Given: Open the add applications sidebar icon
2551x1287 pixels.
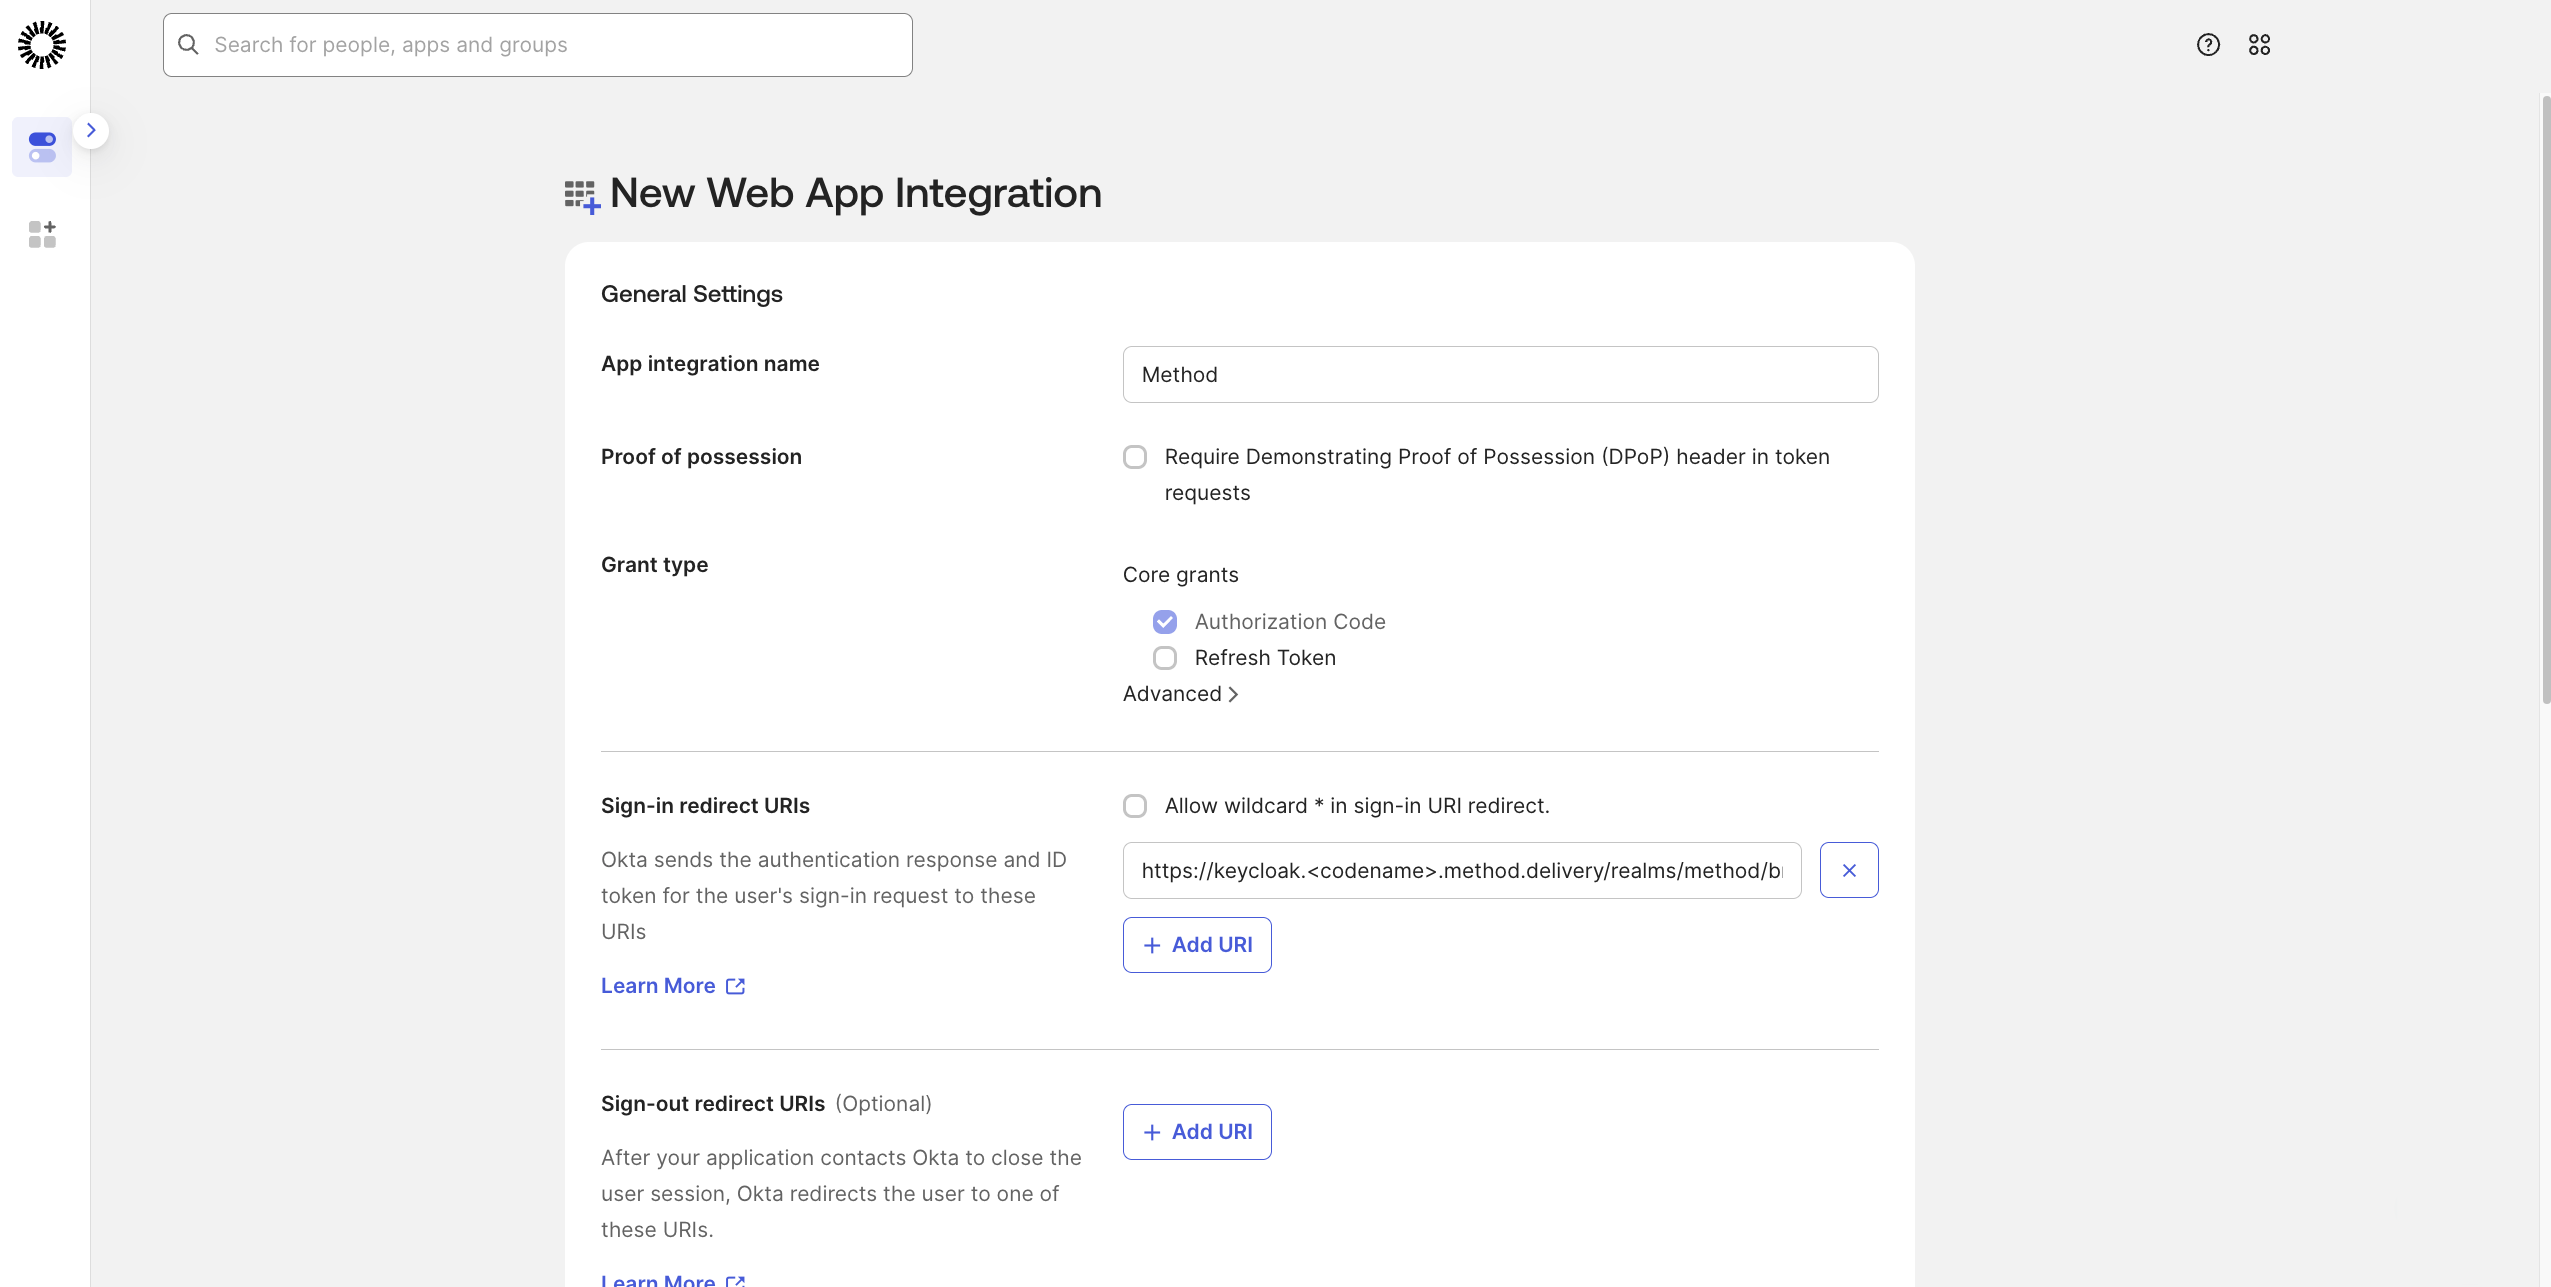Looking at the screenshot, I should [42, 235].
